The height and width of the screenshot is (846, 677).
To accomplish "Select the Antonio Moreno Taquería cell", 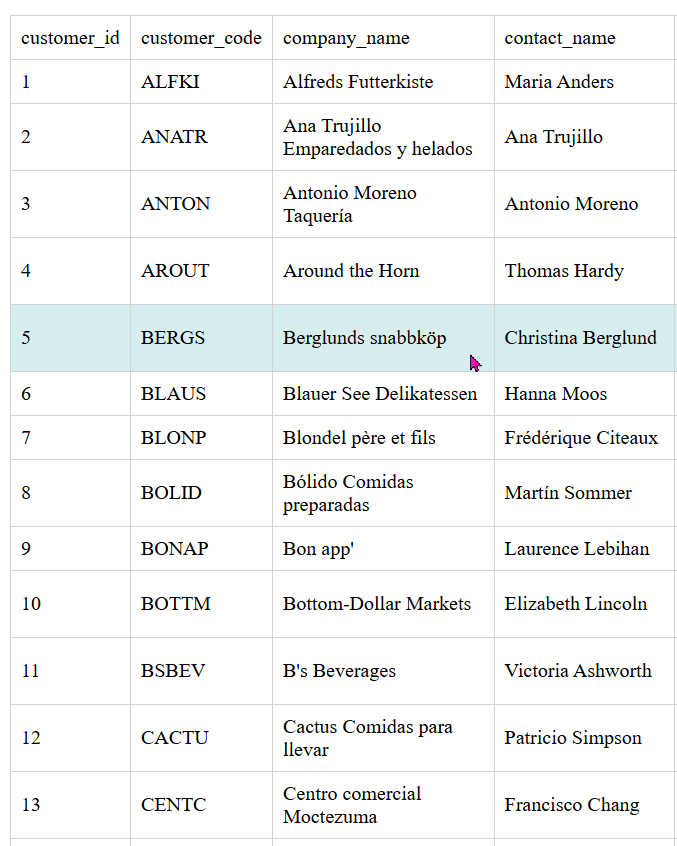I will (350, 204).
